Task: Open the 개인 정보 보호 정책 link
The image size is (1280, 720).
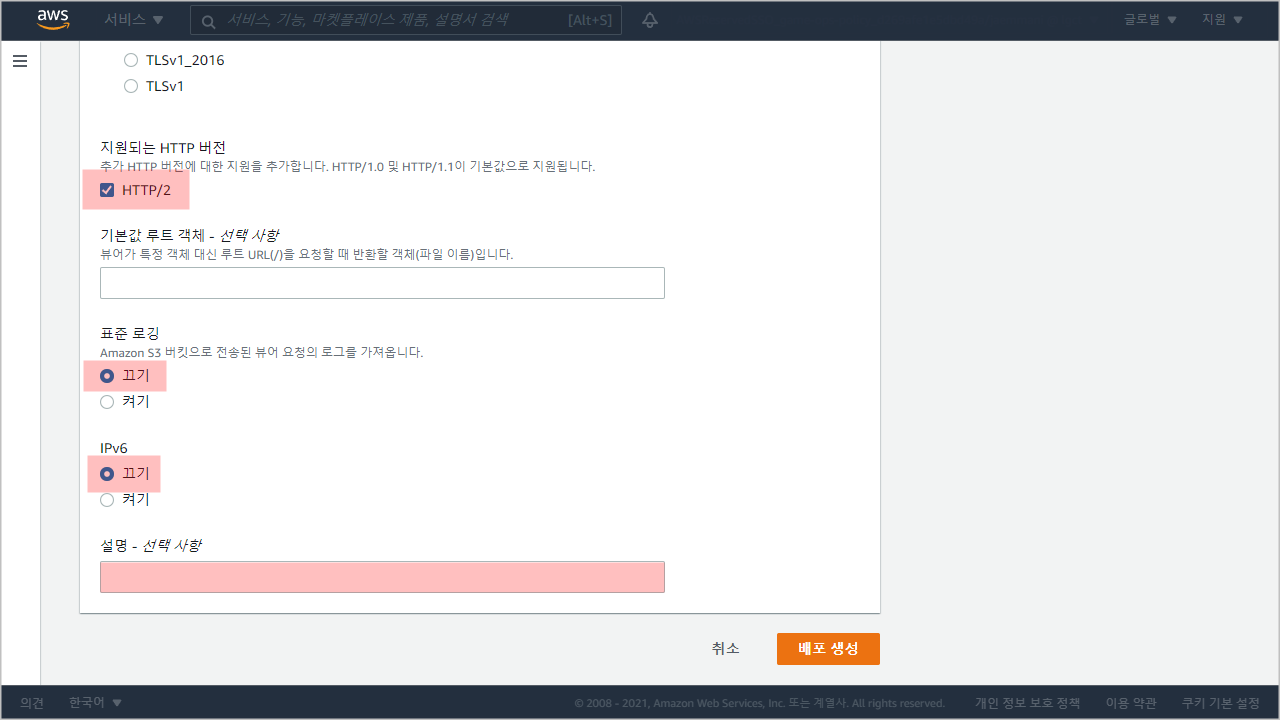Action: (x=1028, y=703)
